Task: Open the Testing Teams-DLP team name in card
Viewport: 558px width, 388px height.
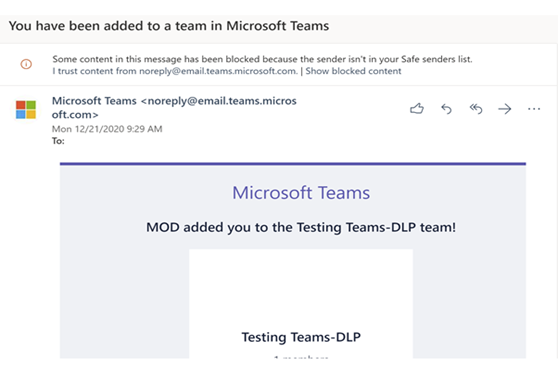Action: pos(301,337)
